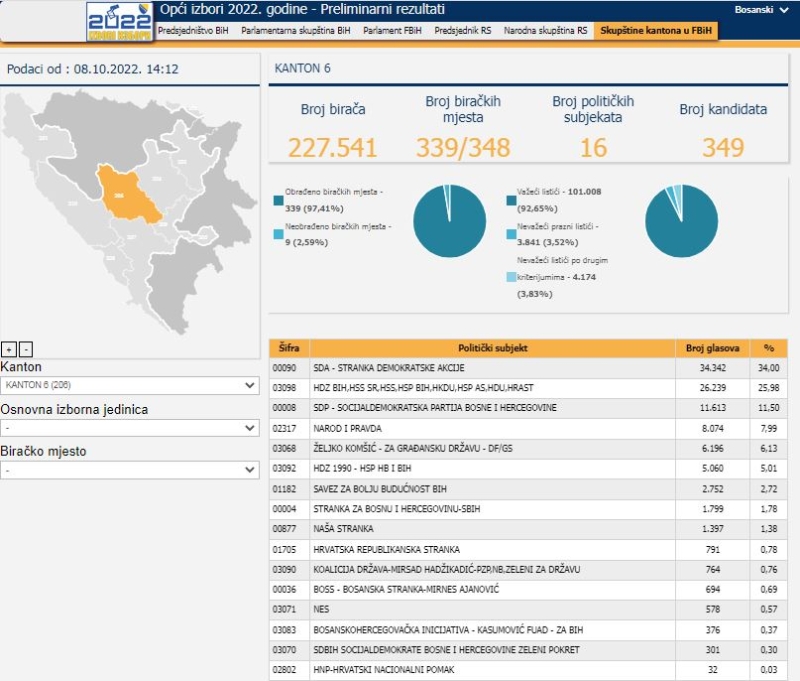Switch to Predsjedništvo BiH tab
The image size is (800, 681).
point(194,31)
